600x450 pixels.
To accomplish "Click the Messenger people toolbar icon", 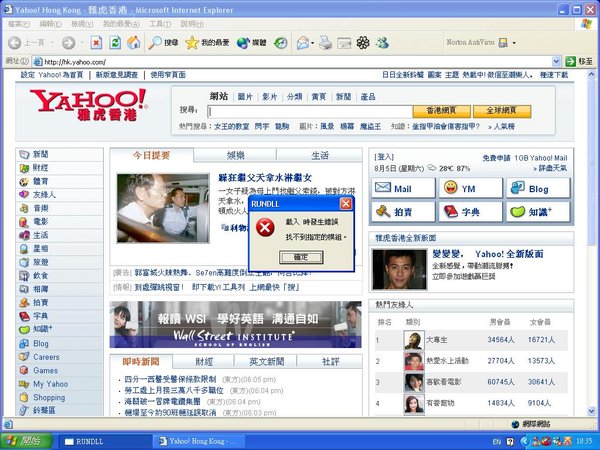I will 382,42.
